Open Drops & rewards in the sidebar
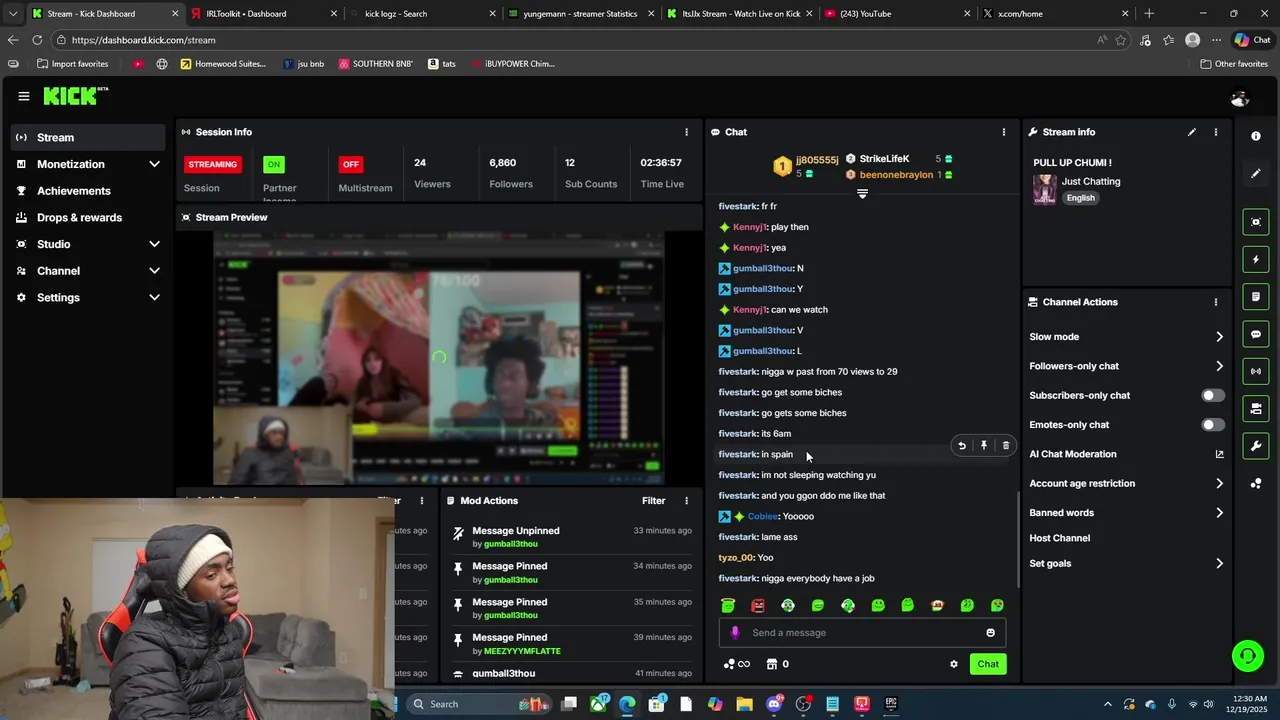Viewport: 1280px width, 720px height. coord(88,218)
